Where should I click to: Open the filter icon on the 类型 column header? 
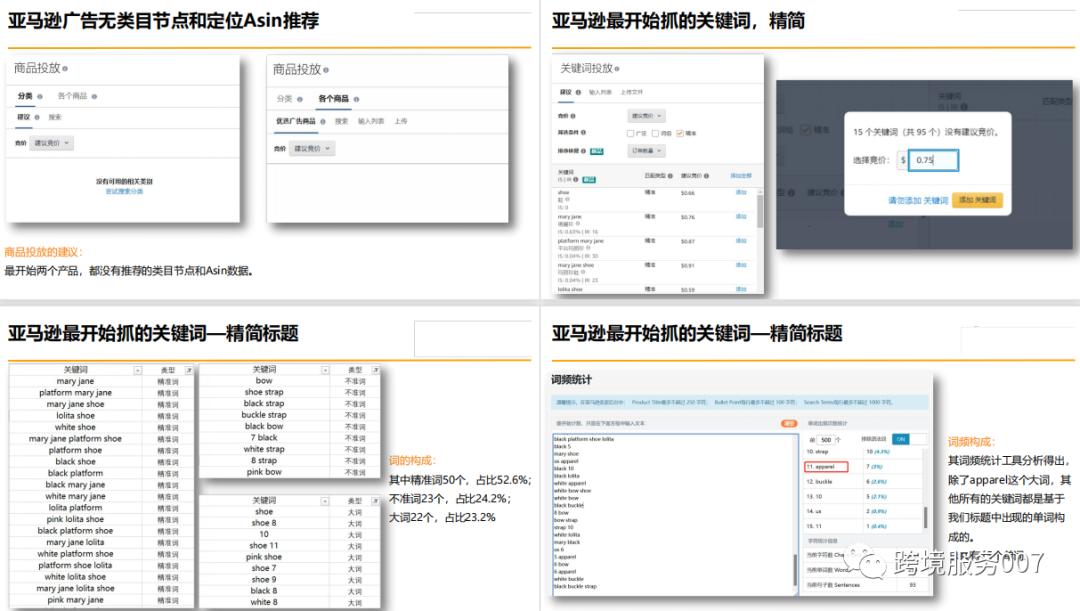[x=189, y=368]
